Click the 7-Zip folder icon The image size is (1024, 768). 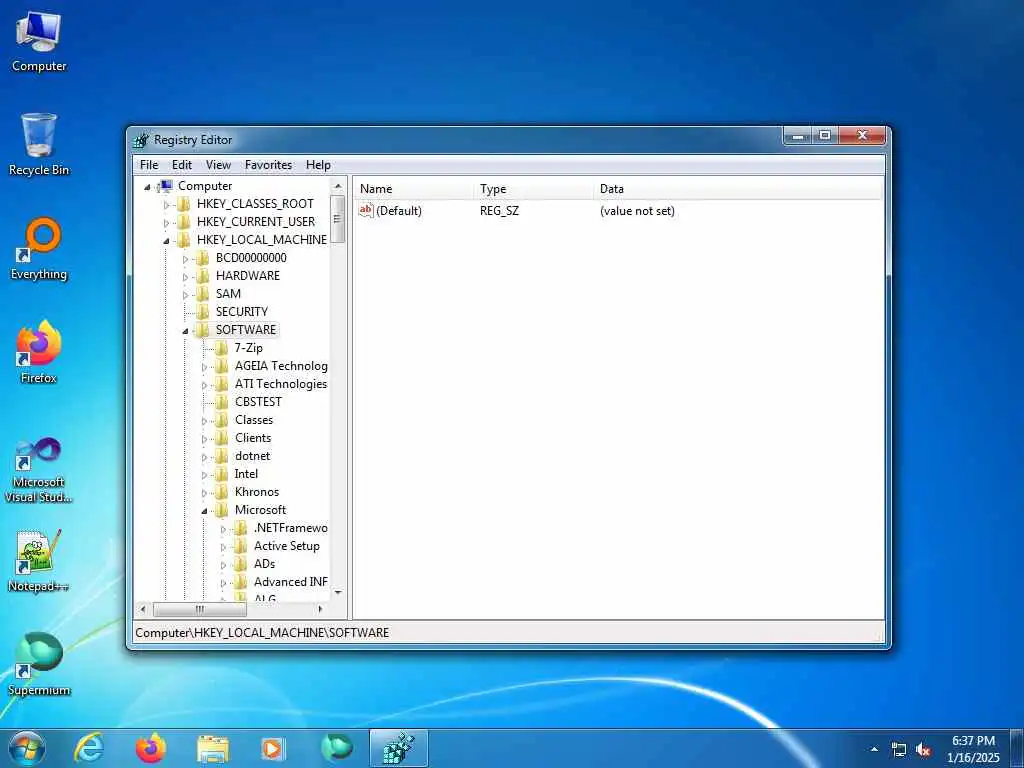coord(221,348)
